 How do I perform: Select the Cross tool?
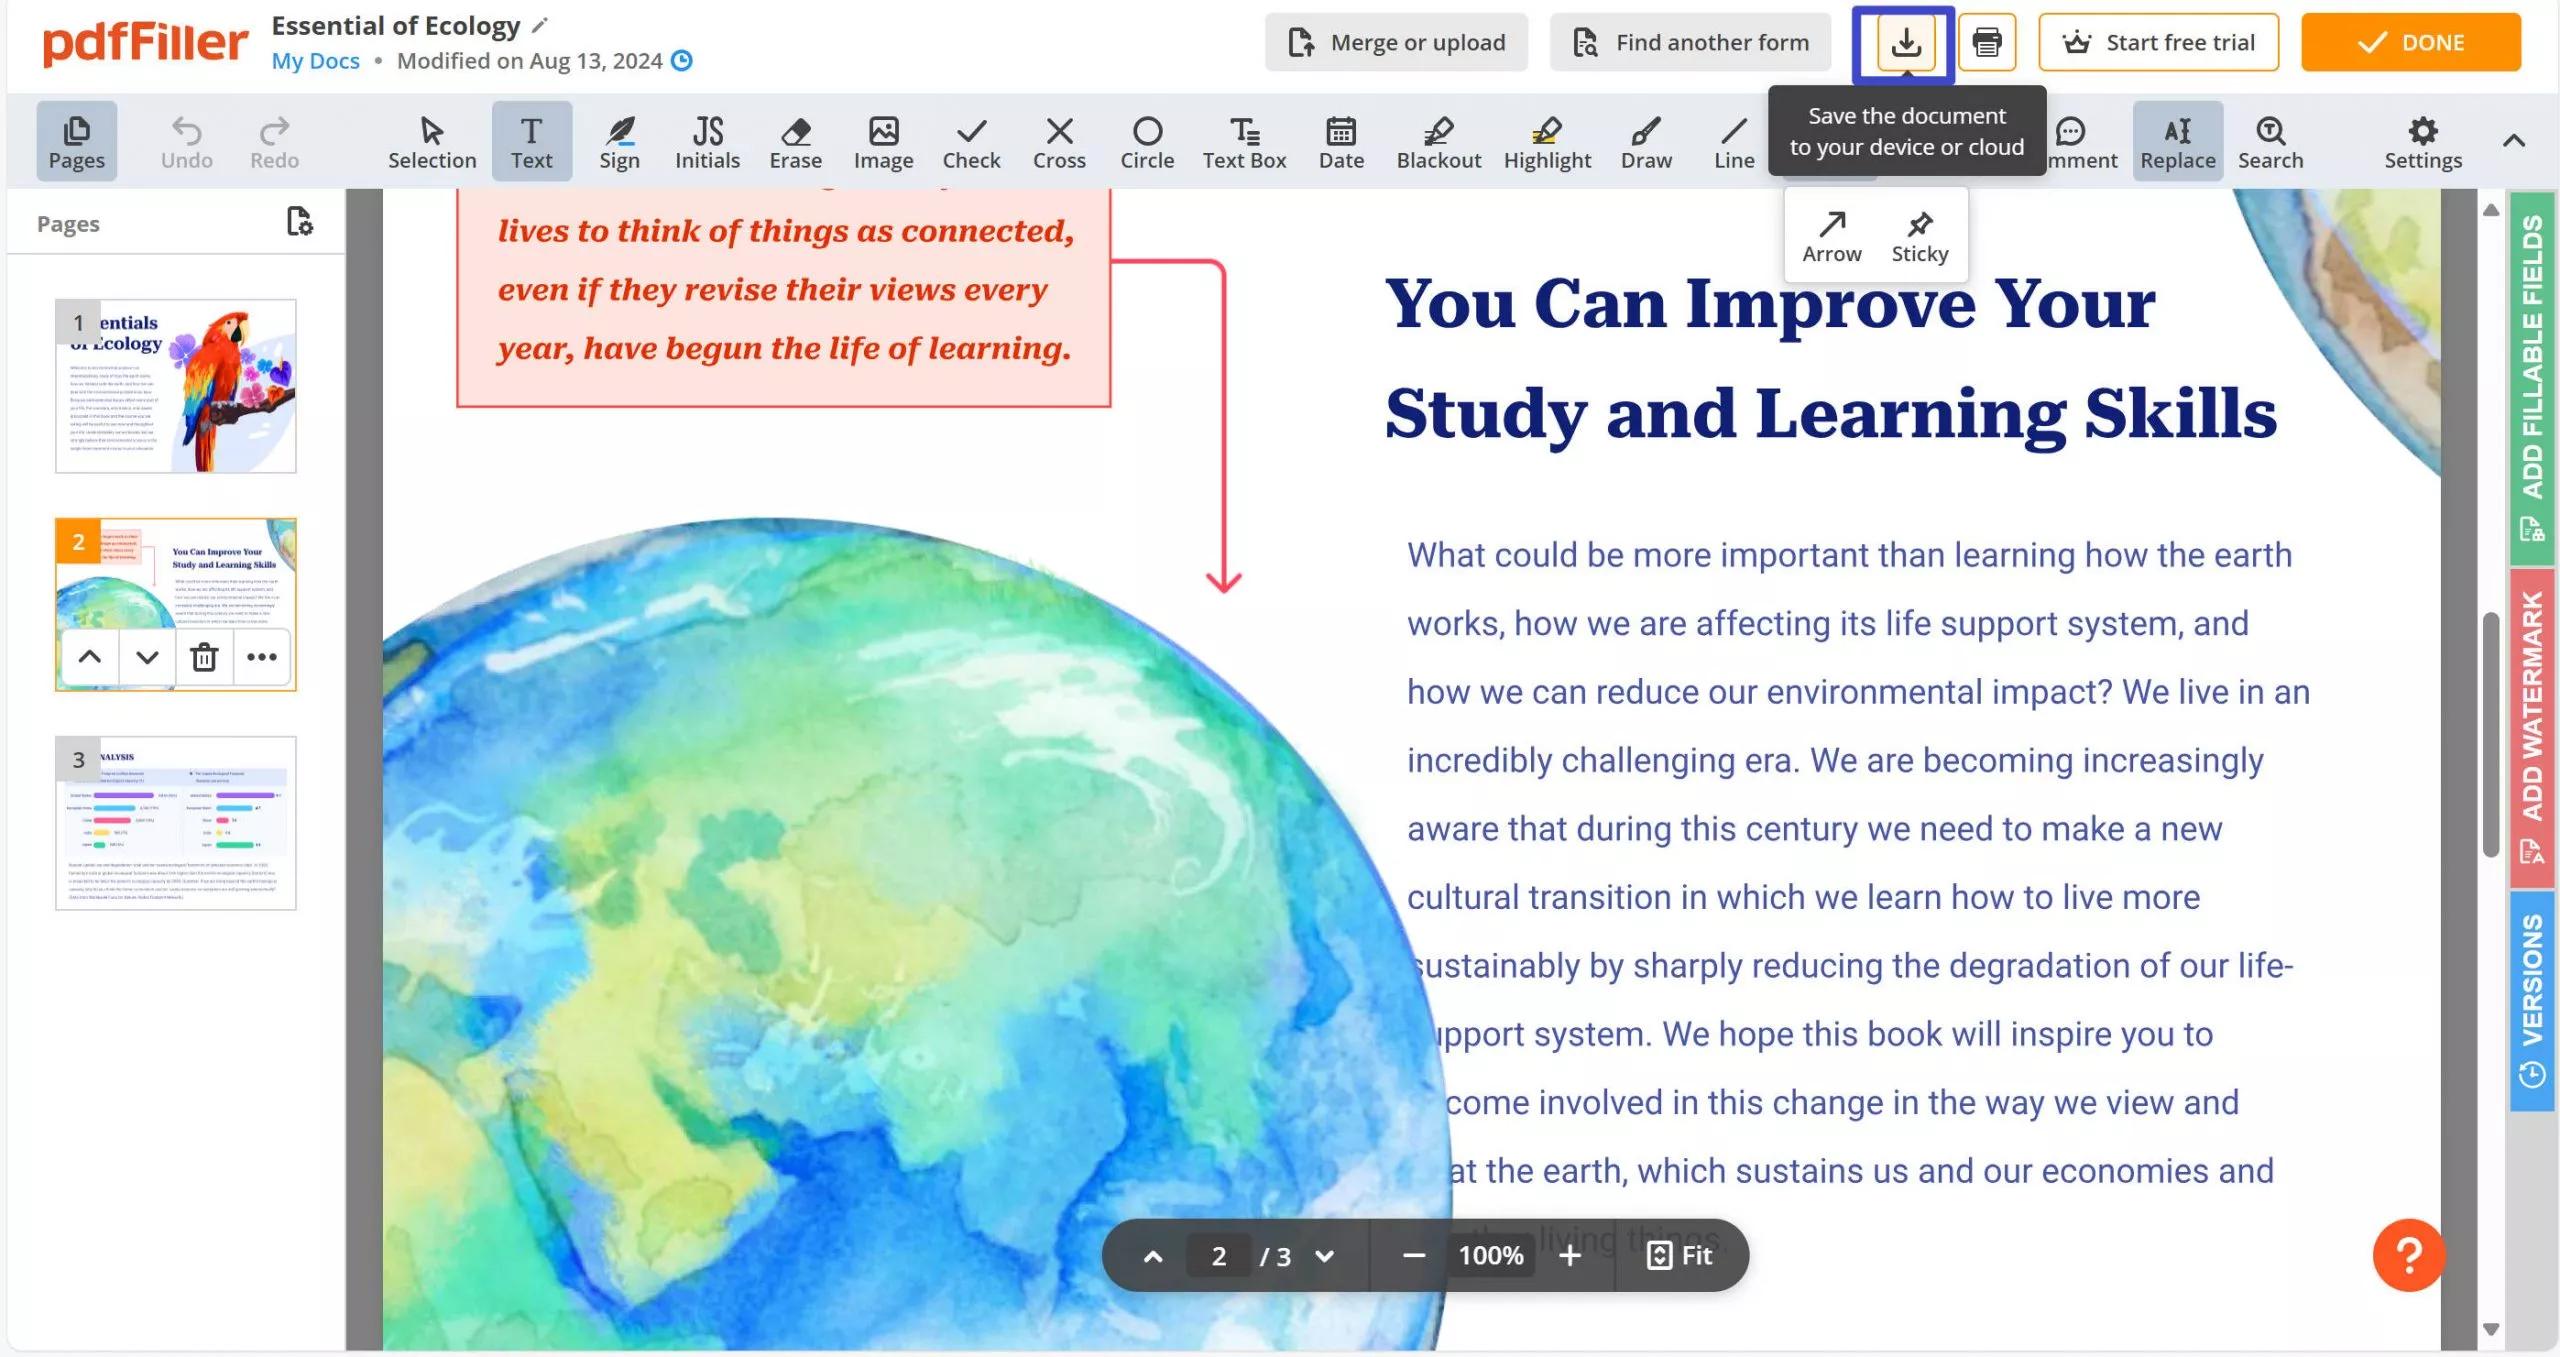click(1058, 142)
